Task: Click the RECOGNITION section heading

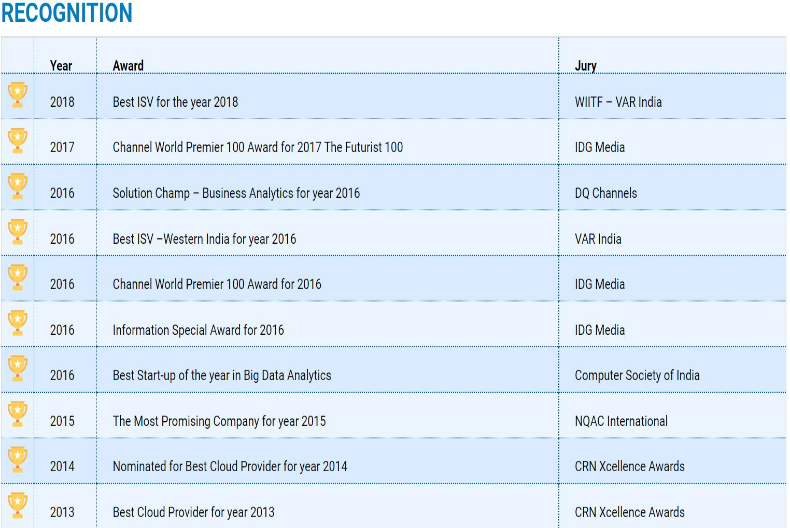Action: coord(67,14)
